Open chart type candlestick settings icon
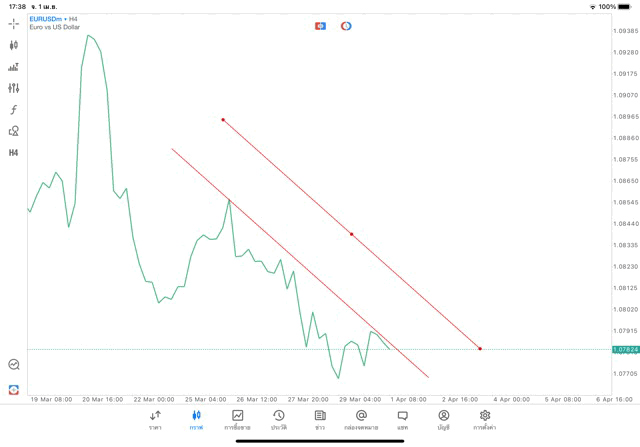640x447 pixels. [x=14, y=45]
